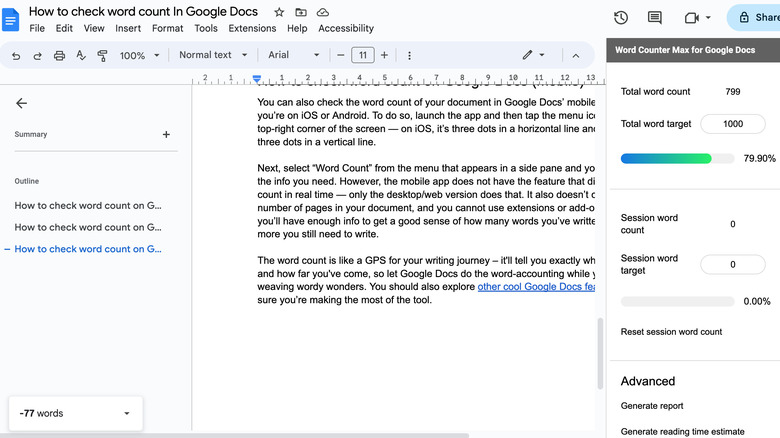Screen dimensions: 780x438
Task: Star the document with the star icon
Action: pos(279,12)
